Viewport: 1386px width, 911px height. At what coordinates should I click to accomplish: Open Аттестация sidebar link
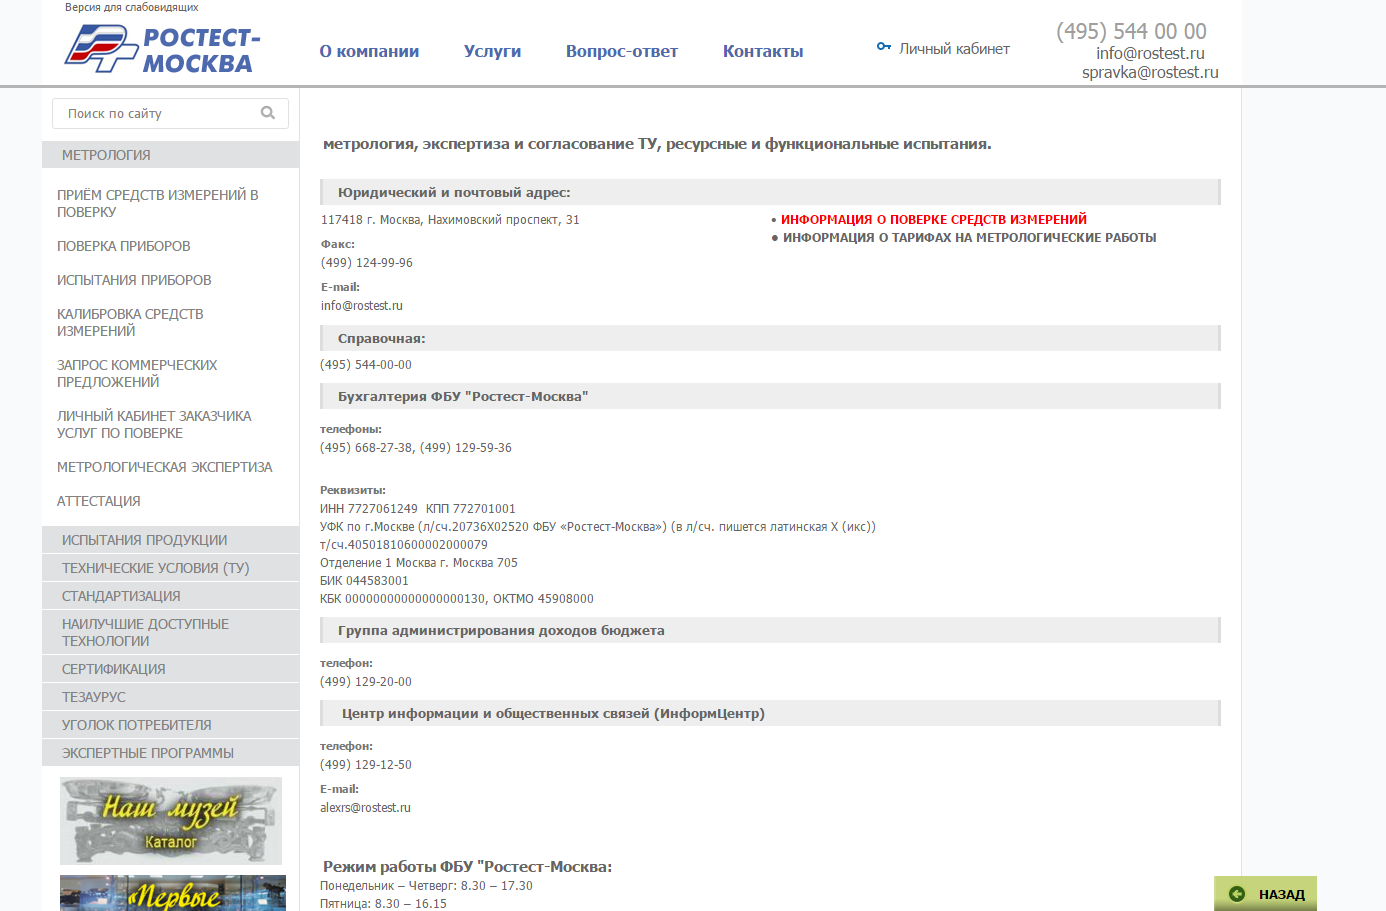pos(99,501)
